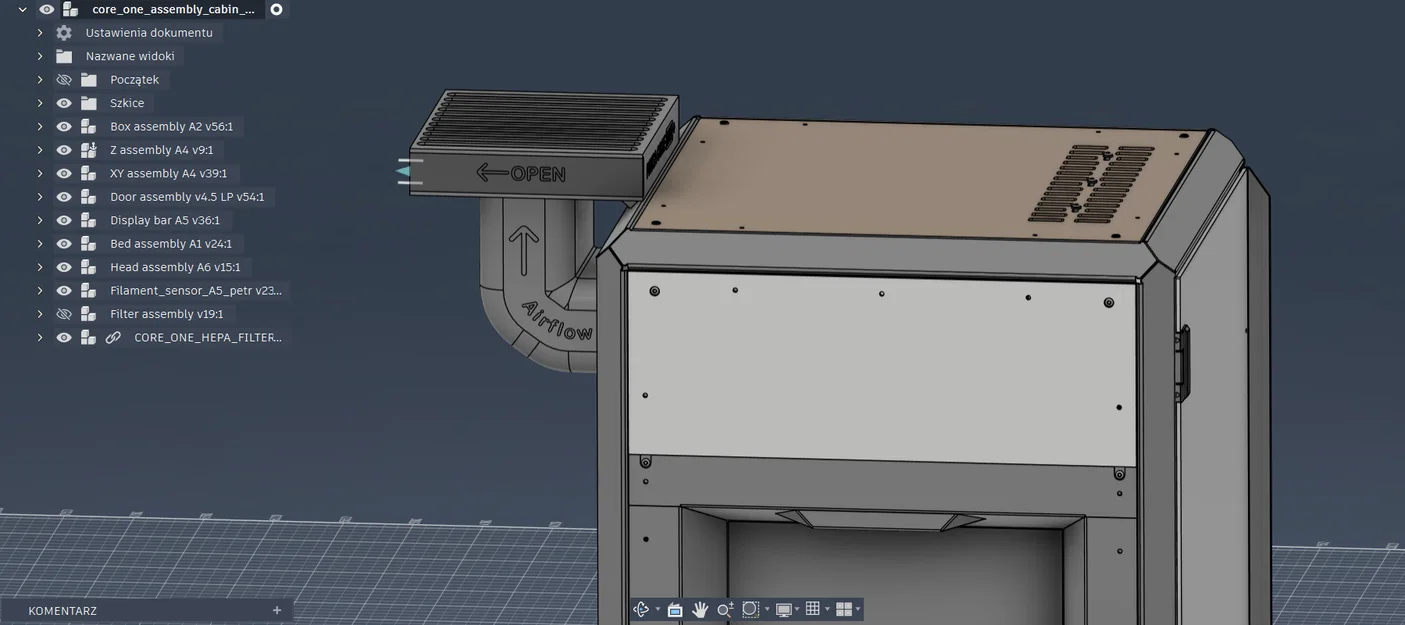Click the Grid and Snaps icon
Viewport: 1405px width, 625px height.
point(813,609)
